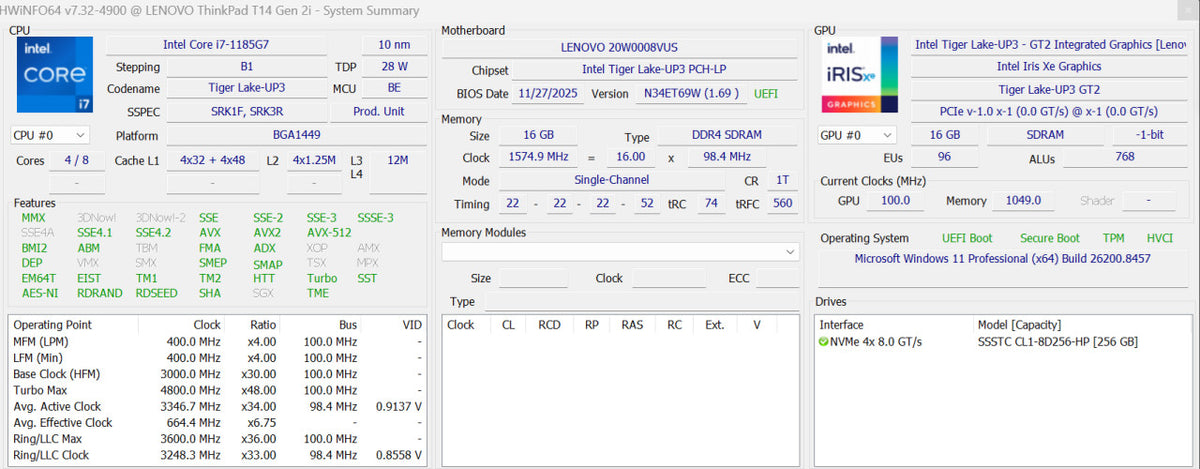Click the Prod. Unit field
1200x469 pixels.
pos(380,111)
